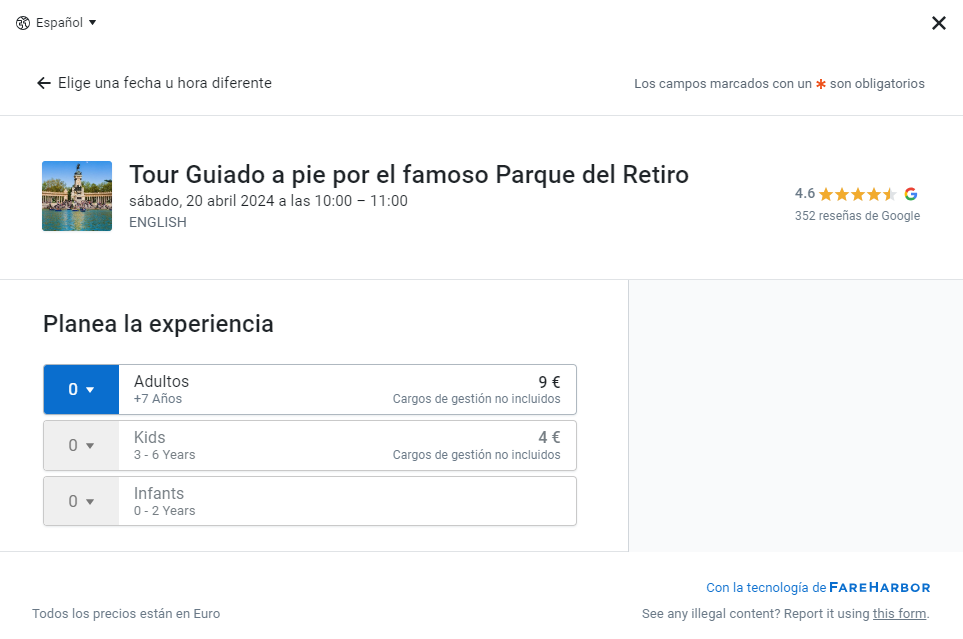Click the Infants 0 - 2 Years label
Screen dimensions: 963x639
click(x=164, y=501)
